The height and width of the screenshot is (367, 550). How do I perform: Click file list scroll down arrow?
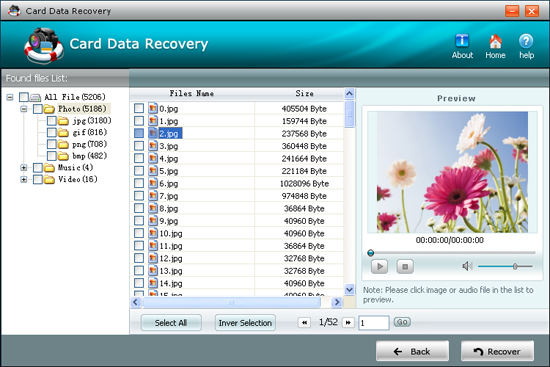pyautogui.click(x=349, y=289)
